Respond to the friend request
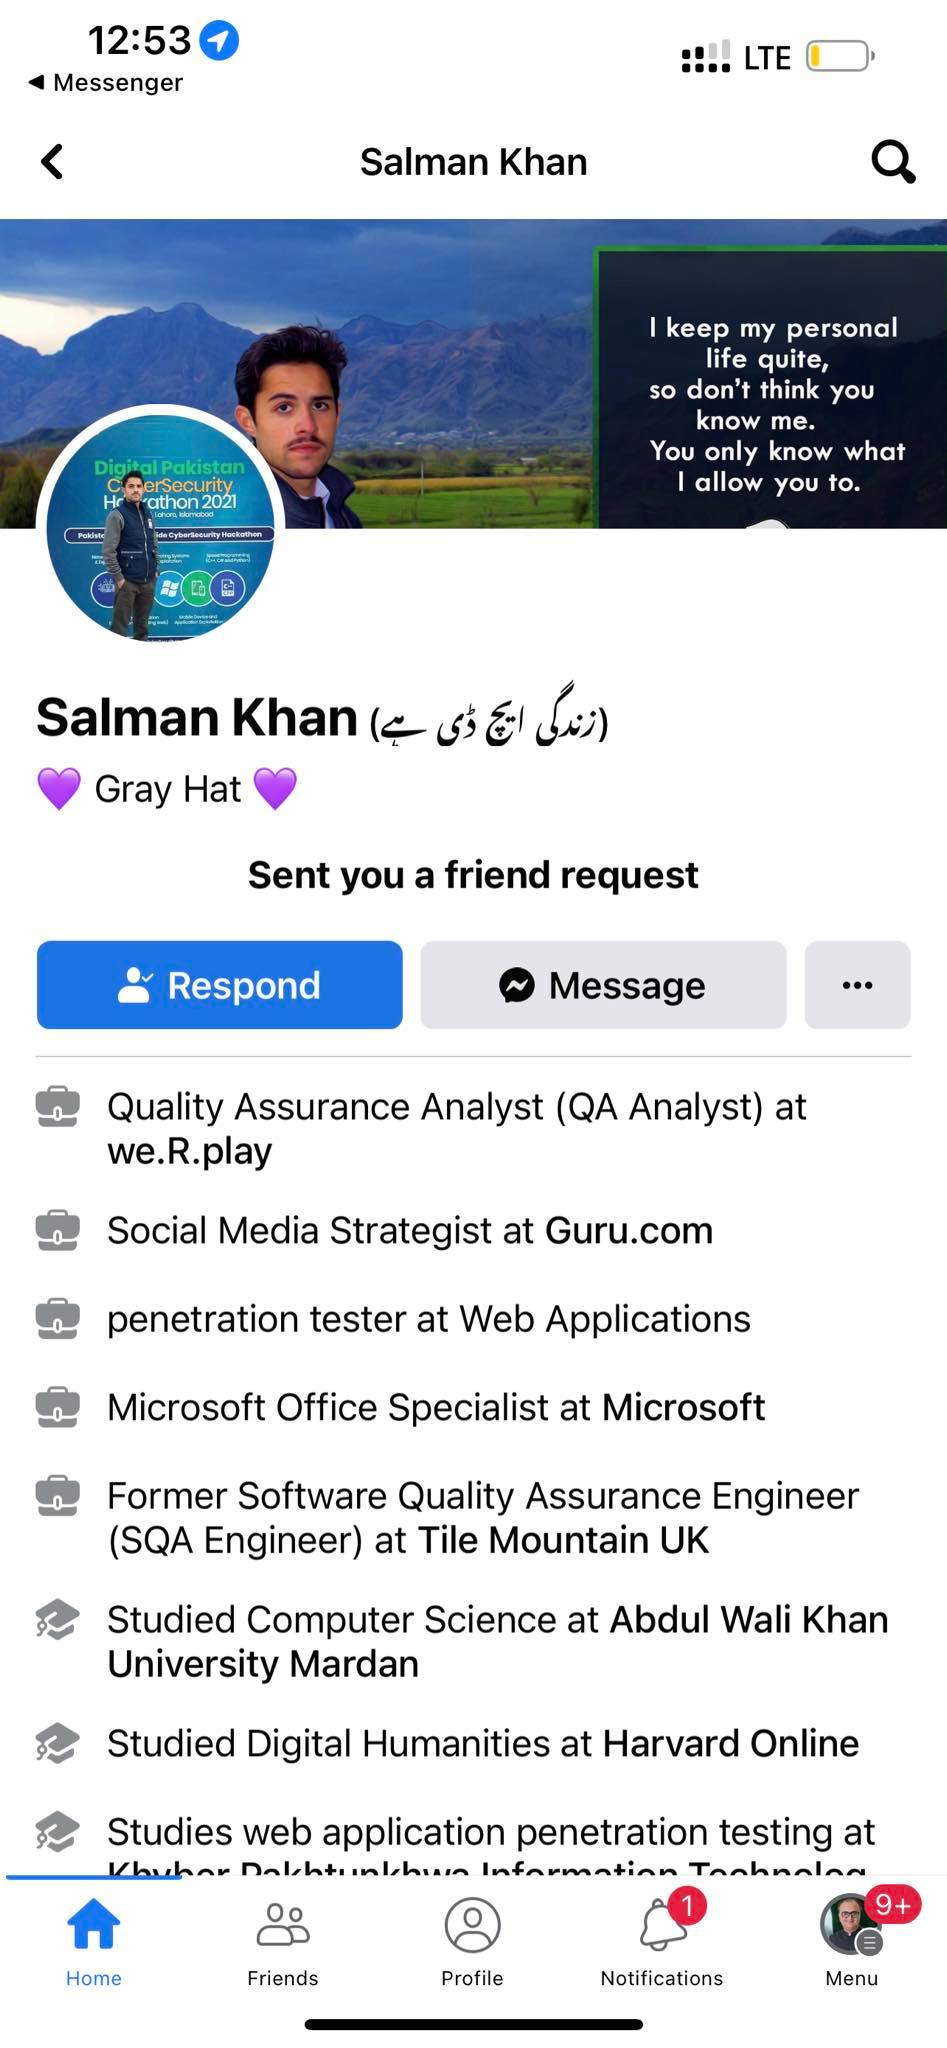 click(x=220, y=985)
